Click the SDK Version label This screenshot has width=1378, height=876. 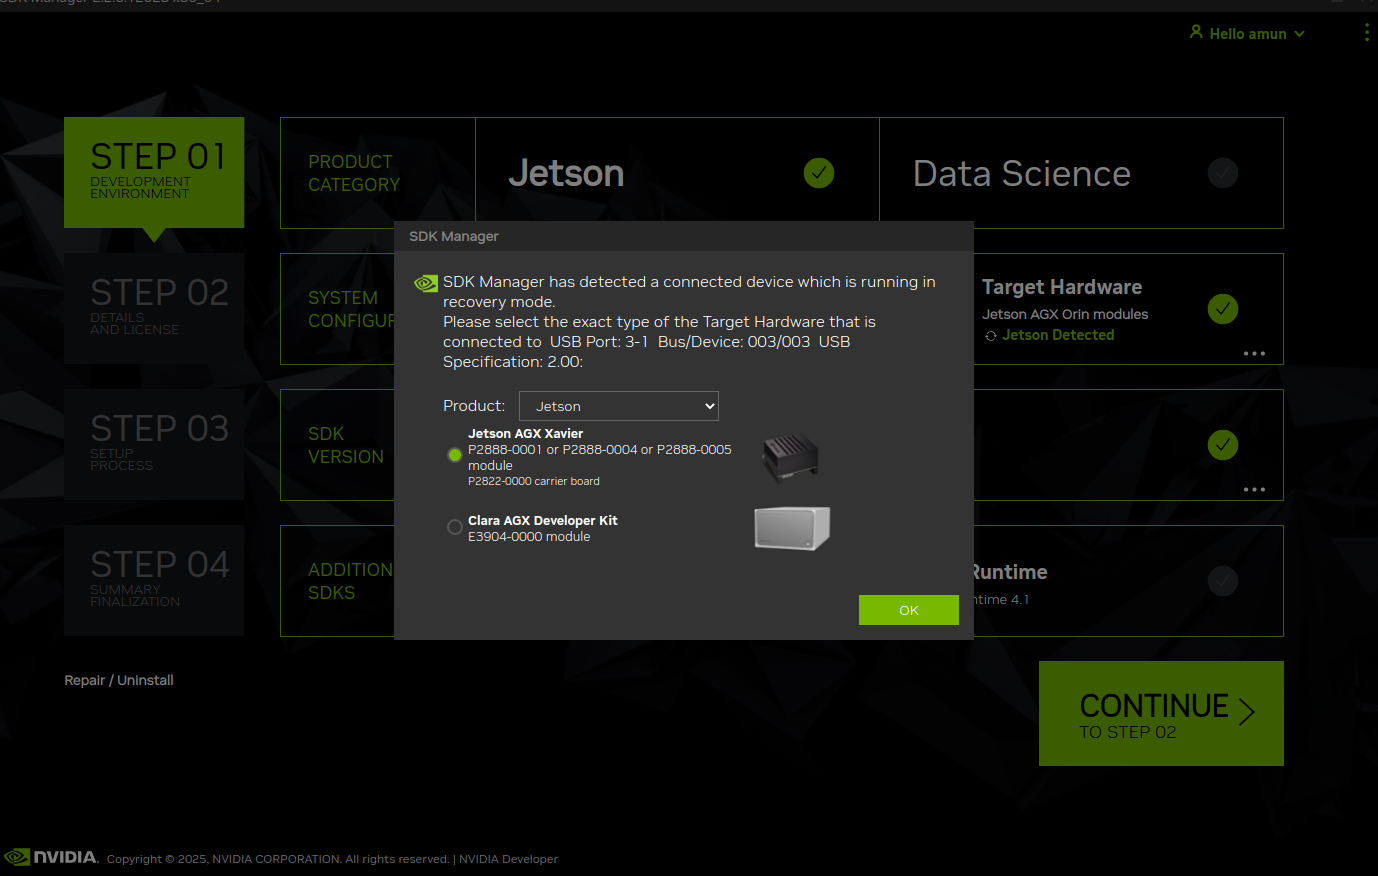coord(346,445)
